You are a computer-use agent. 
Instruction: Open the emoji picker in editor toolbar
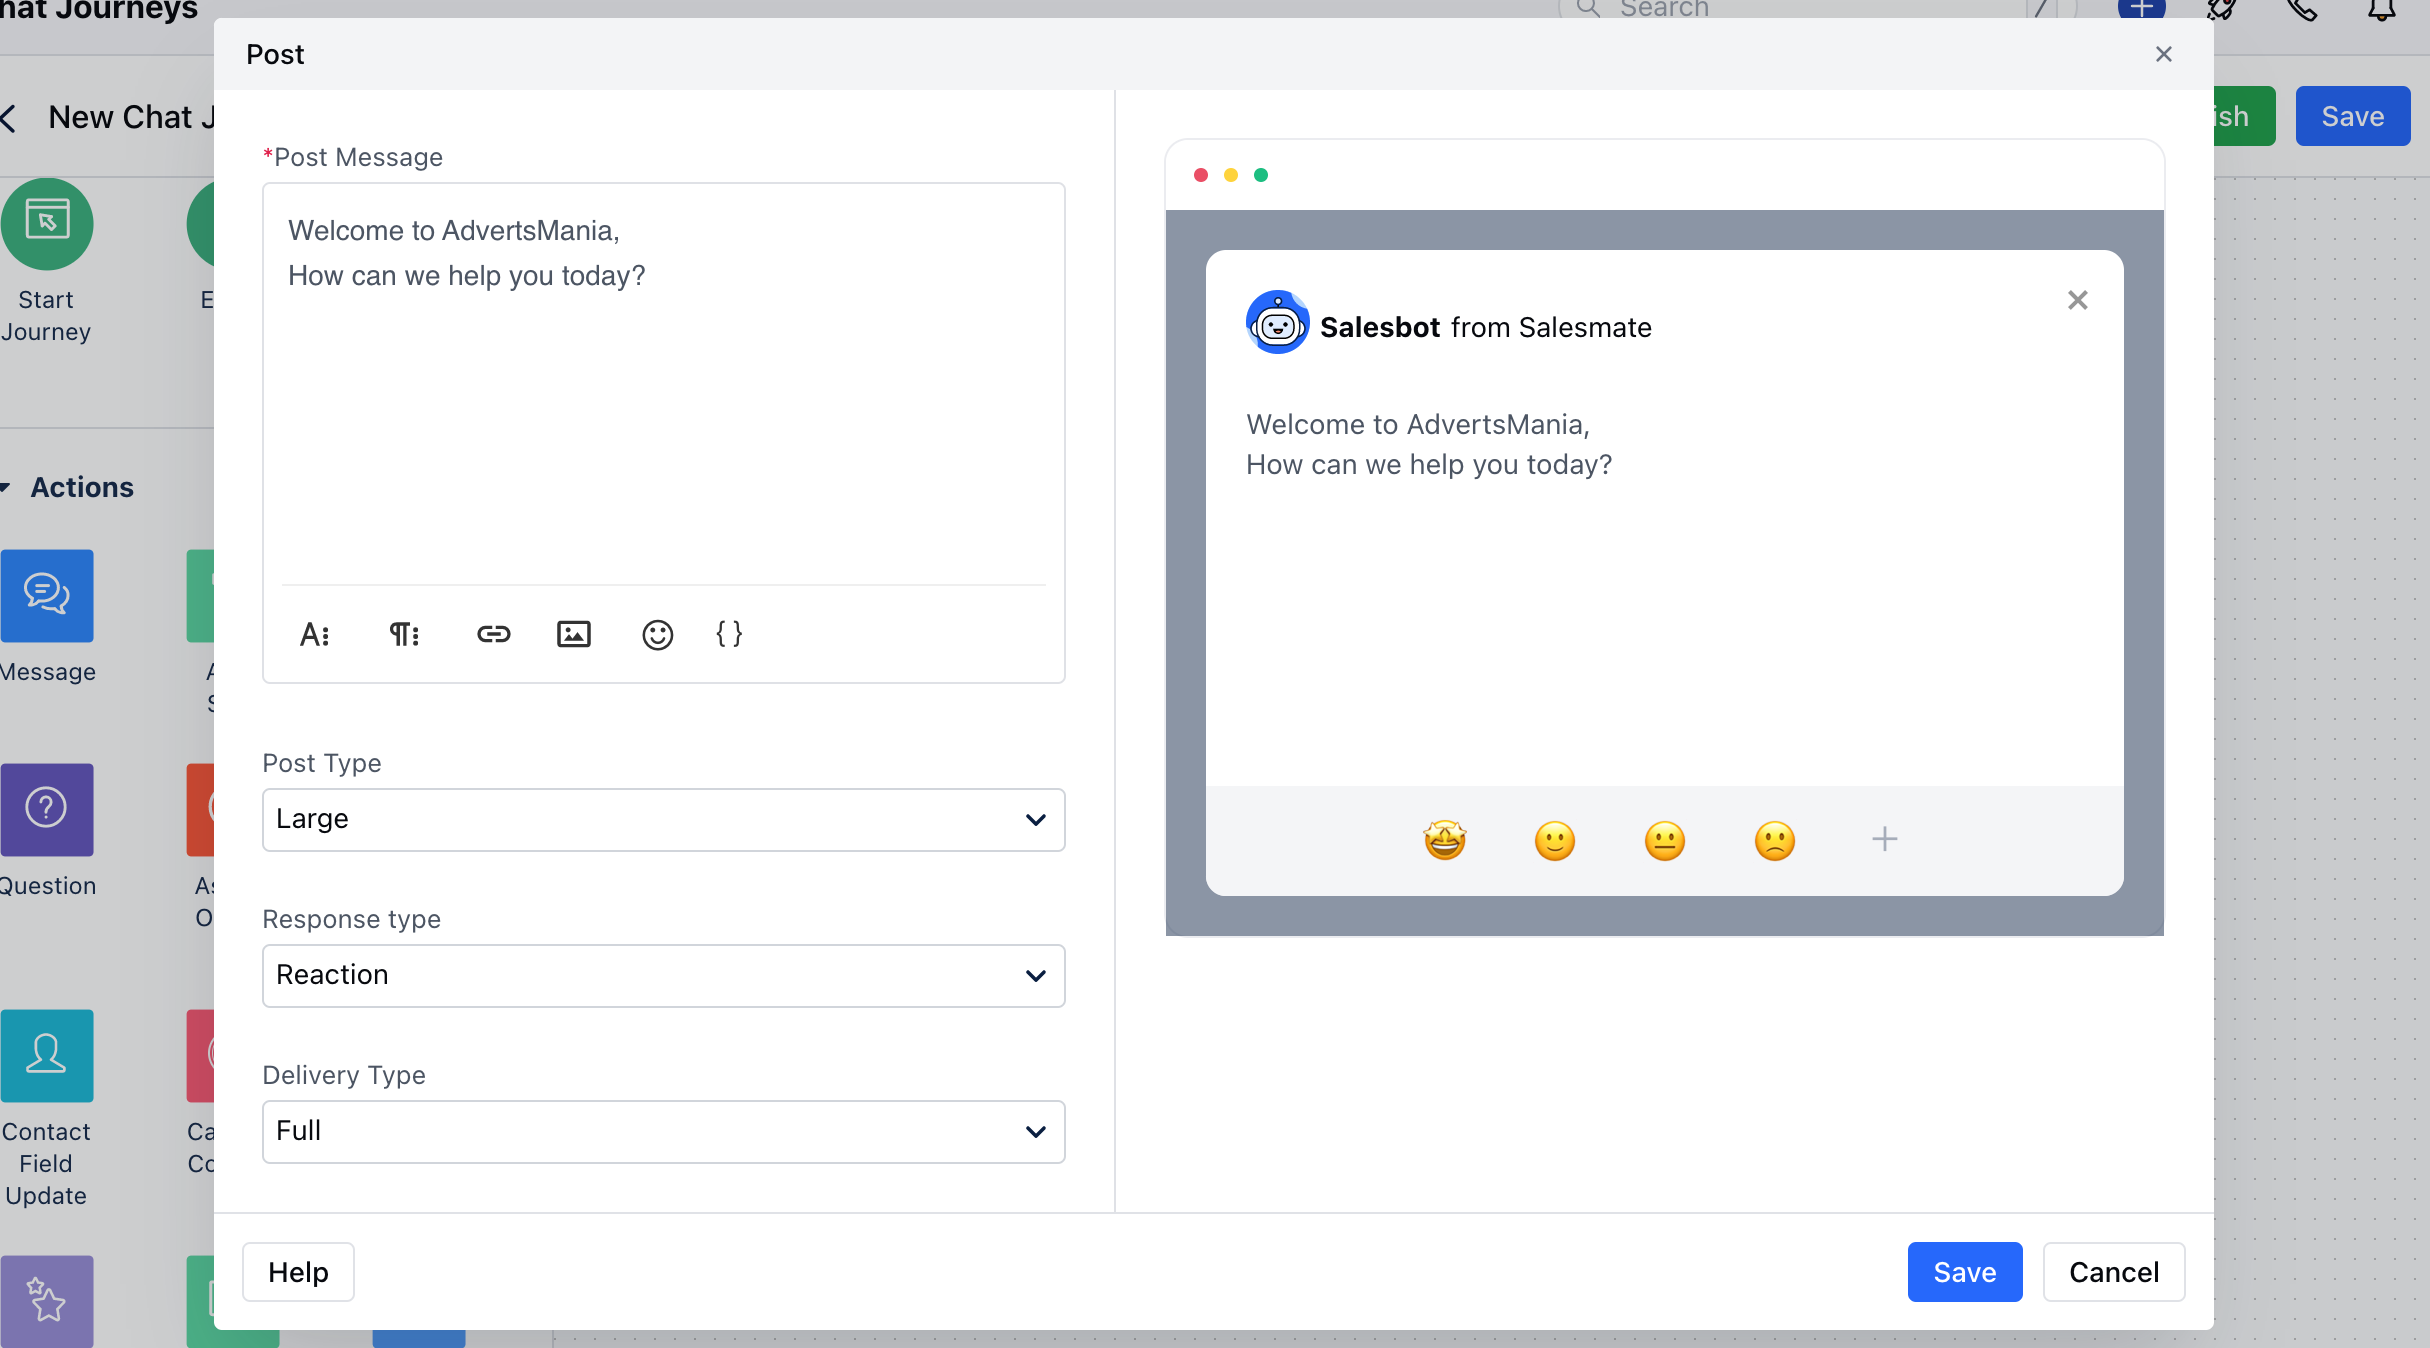coord(657,634)
